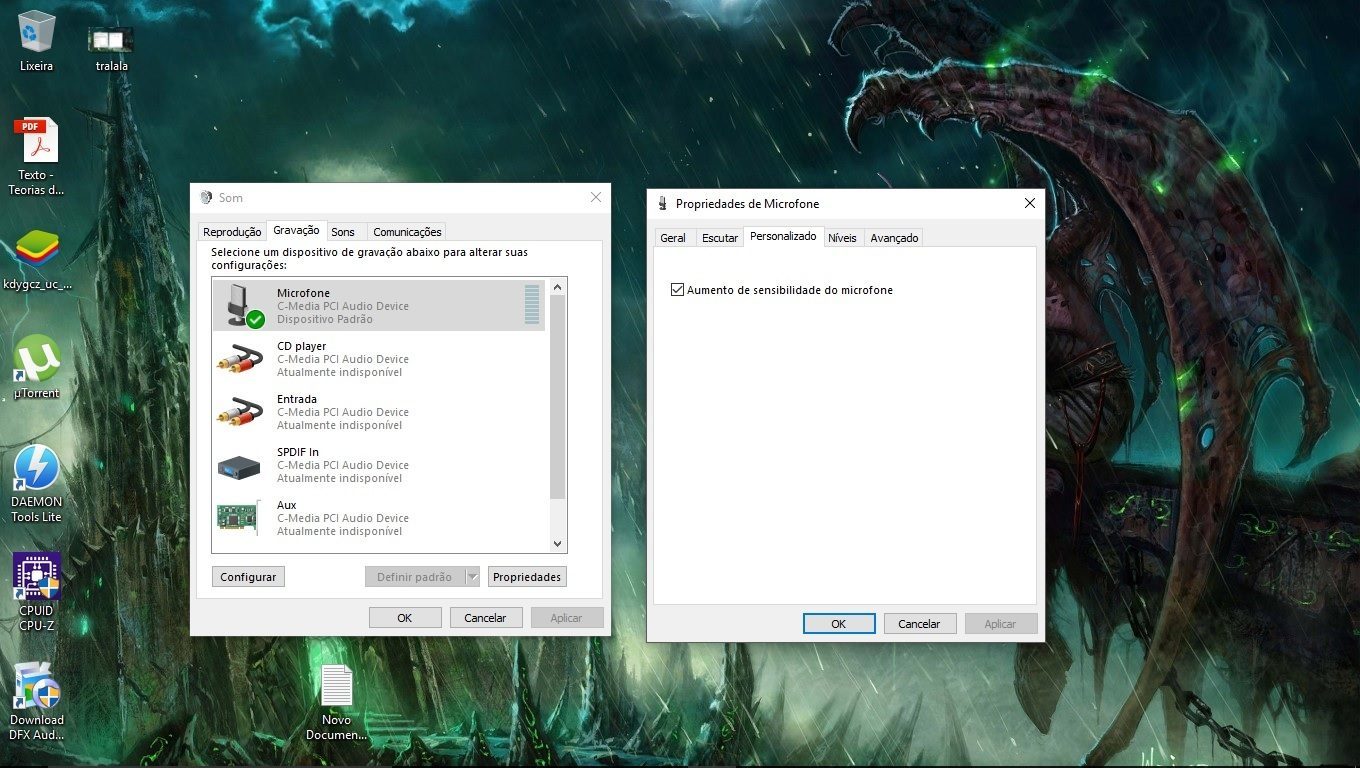
Task: Select the Microfone name in the list
Action: coord(303,293)
